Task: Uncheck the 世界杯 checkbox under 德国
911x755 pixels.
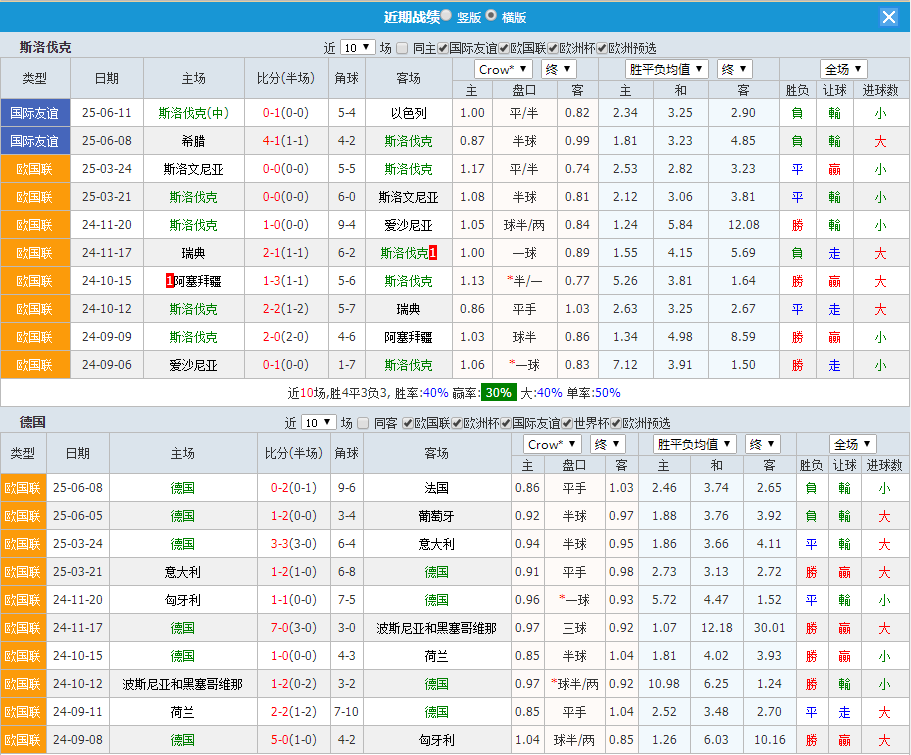Action: point(567,422)
